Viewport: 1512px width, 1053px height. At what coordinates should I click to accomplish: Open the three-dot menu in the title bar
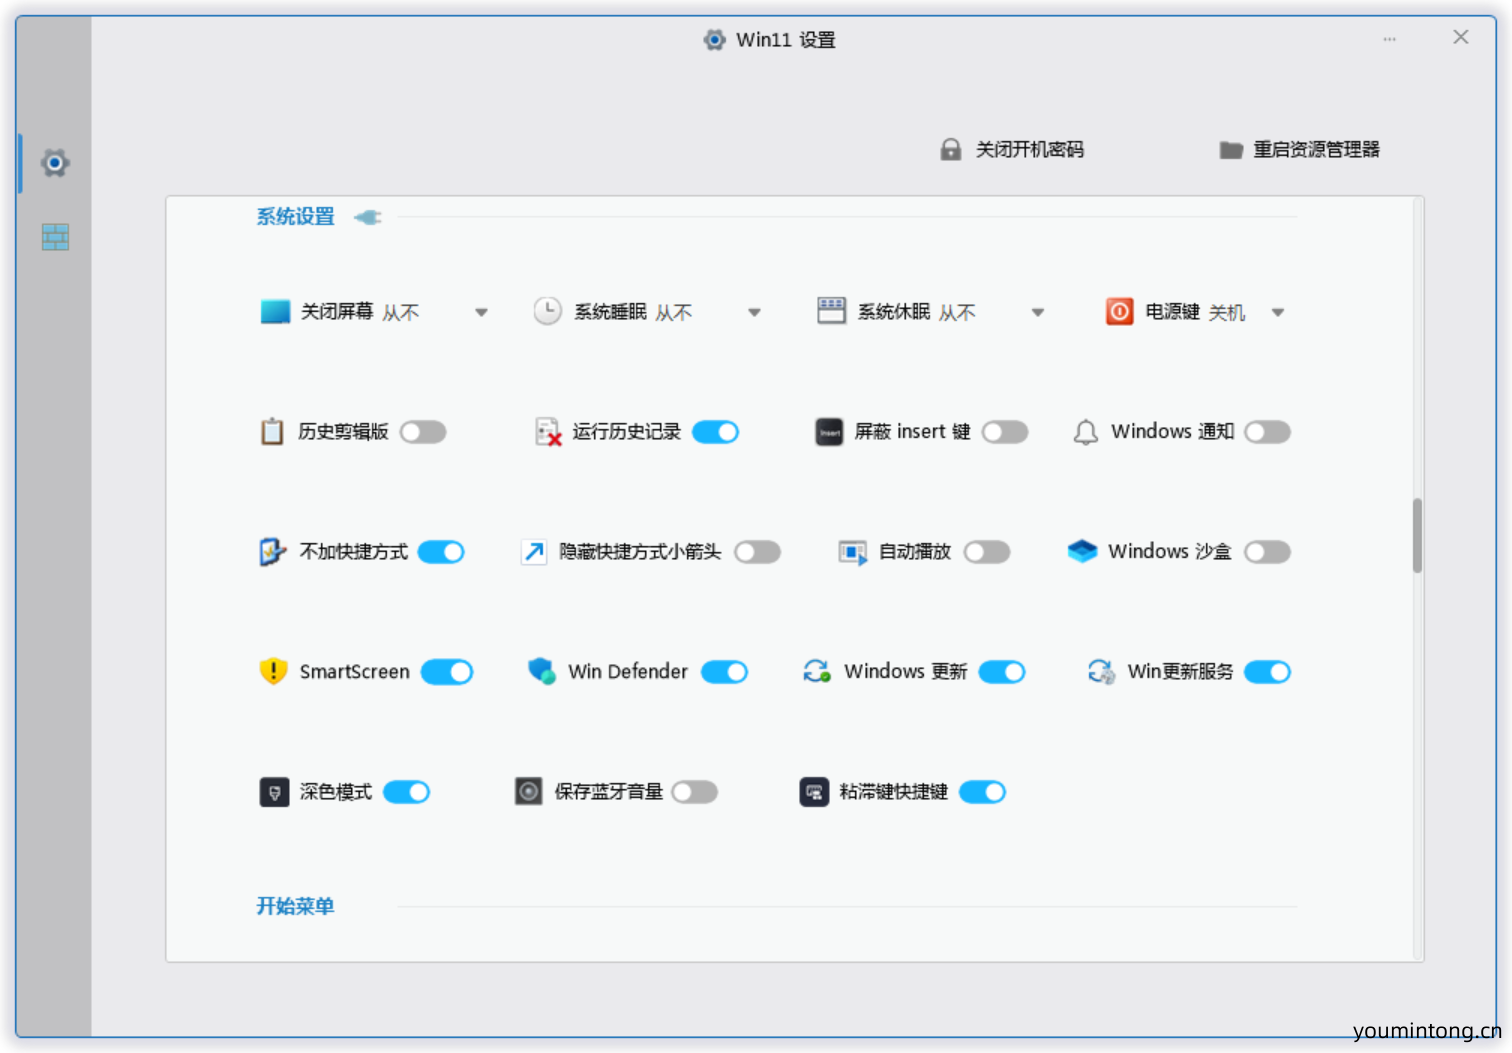(1390, 39)
